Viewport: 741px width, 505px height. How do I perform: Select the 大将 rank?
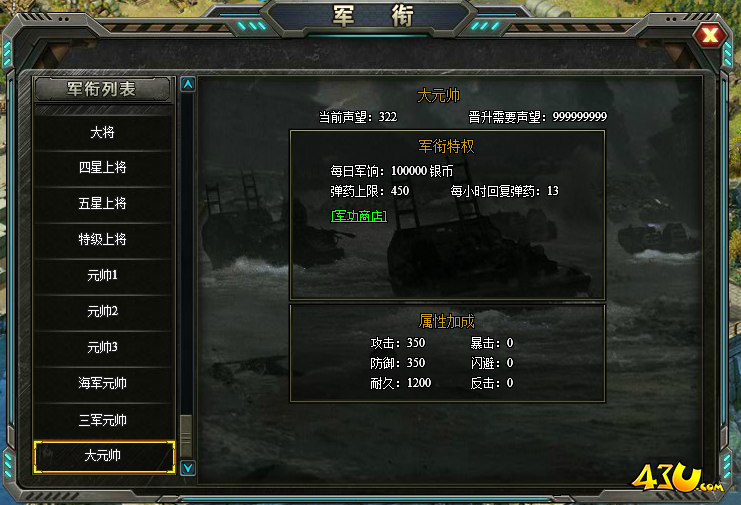click(103, 132)
